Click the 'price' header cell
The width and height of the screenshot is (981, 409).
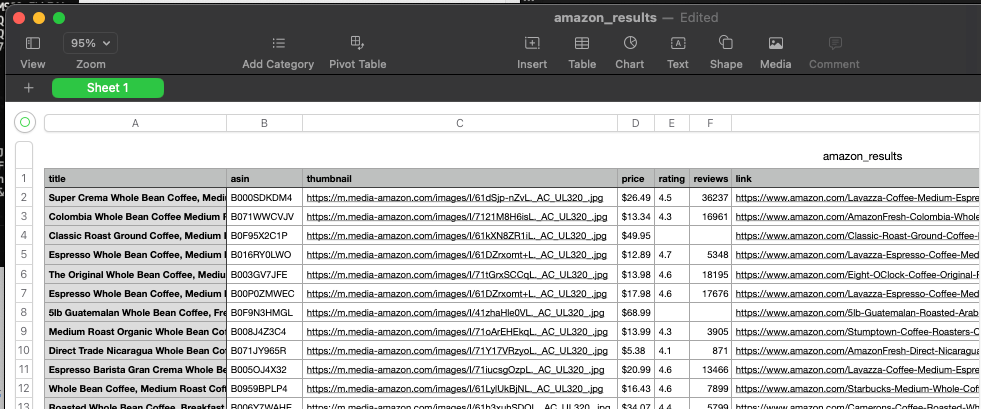click(636, 179)
